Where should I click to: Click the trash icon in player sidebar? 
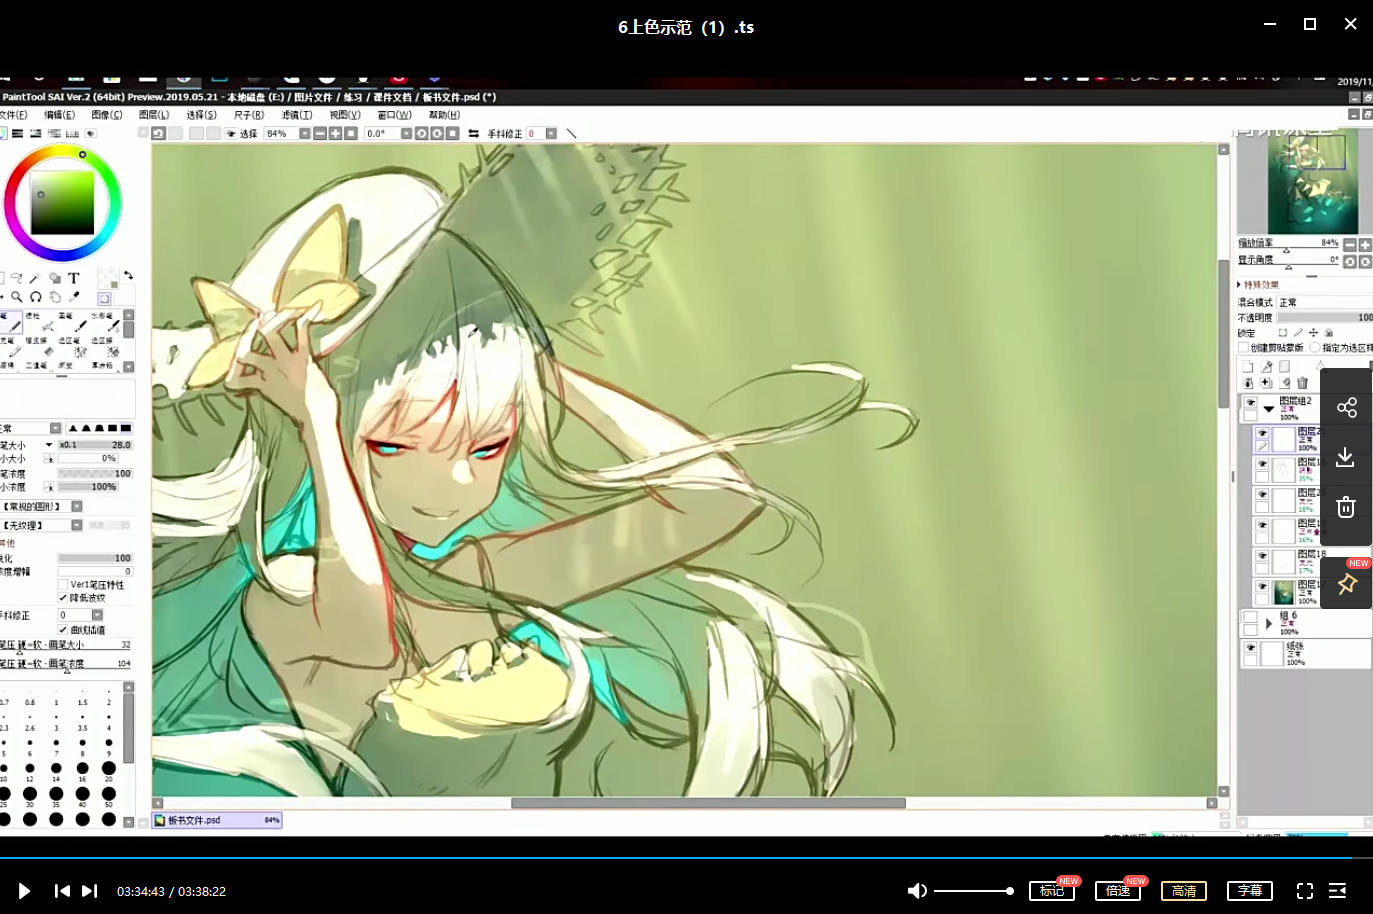tap(1346, 507)
